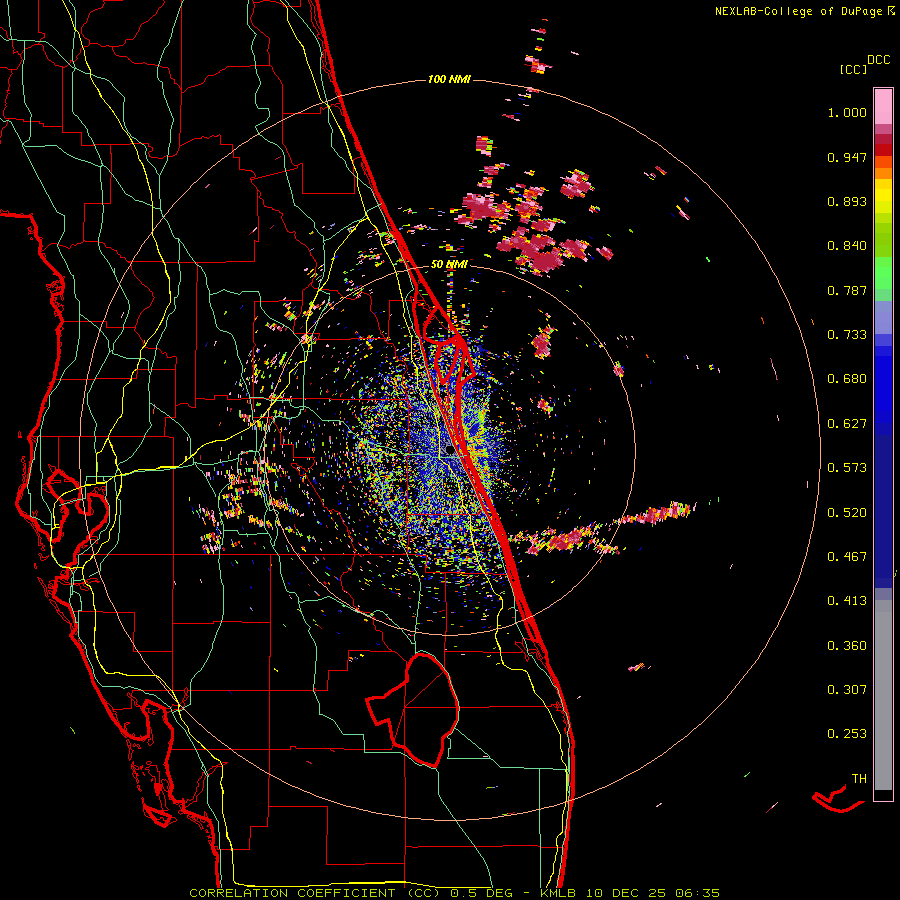Click the 100 NMI range ring label

(449, 79)
